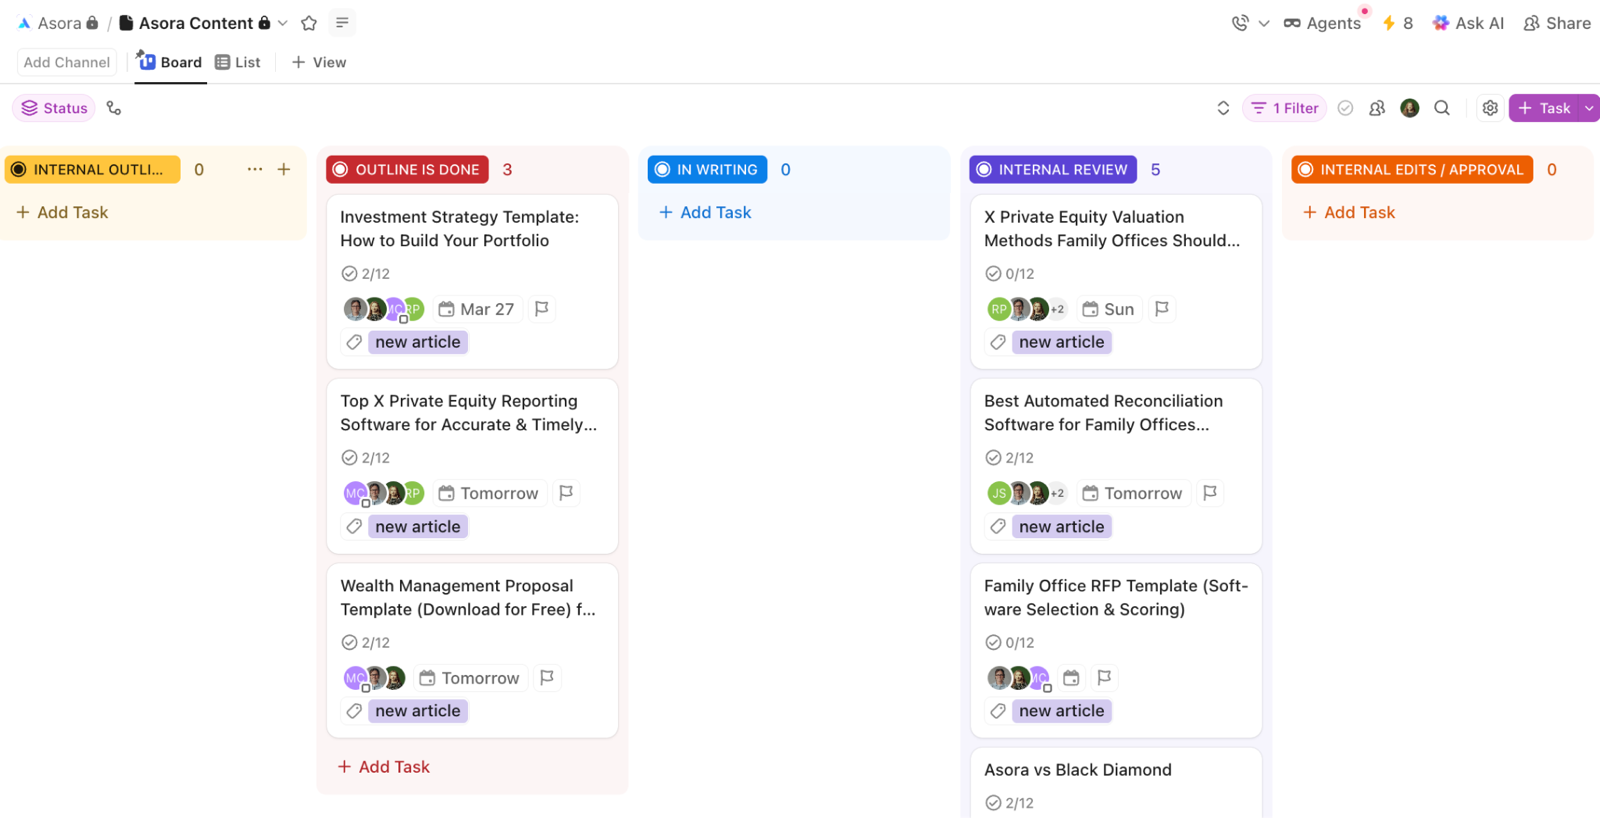This screenshot has width=1600, height=818.
Task: Toggle subtask checklist on Top X Private Equity Reporting card
Action: [365, 458]
